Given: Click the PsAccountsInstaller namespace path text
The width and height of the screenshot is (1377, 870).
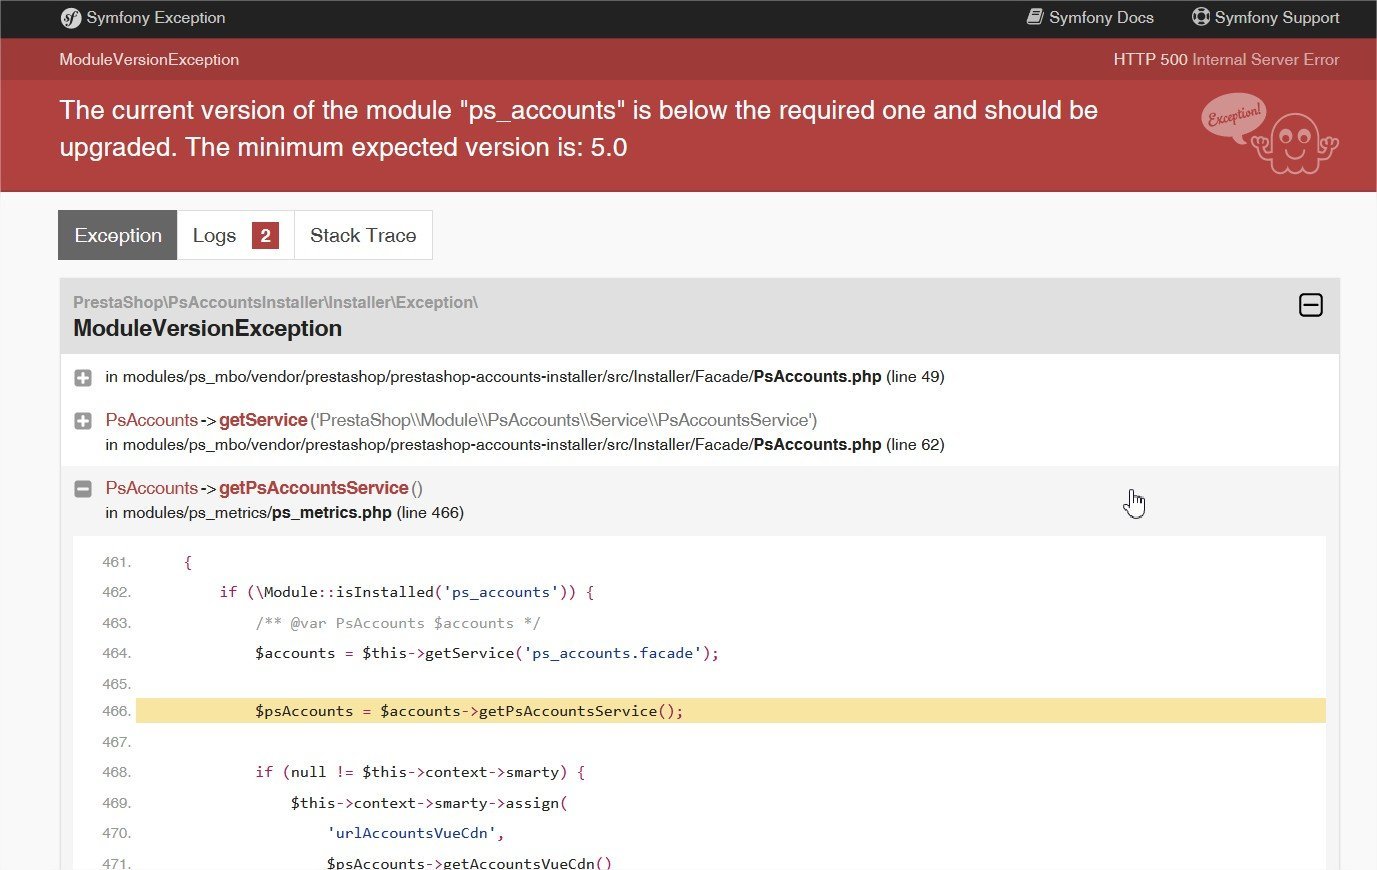Looking at the screenshot, I should [x=275, y=302].
